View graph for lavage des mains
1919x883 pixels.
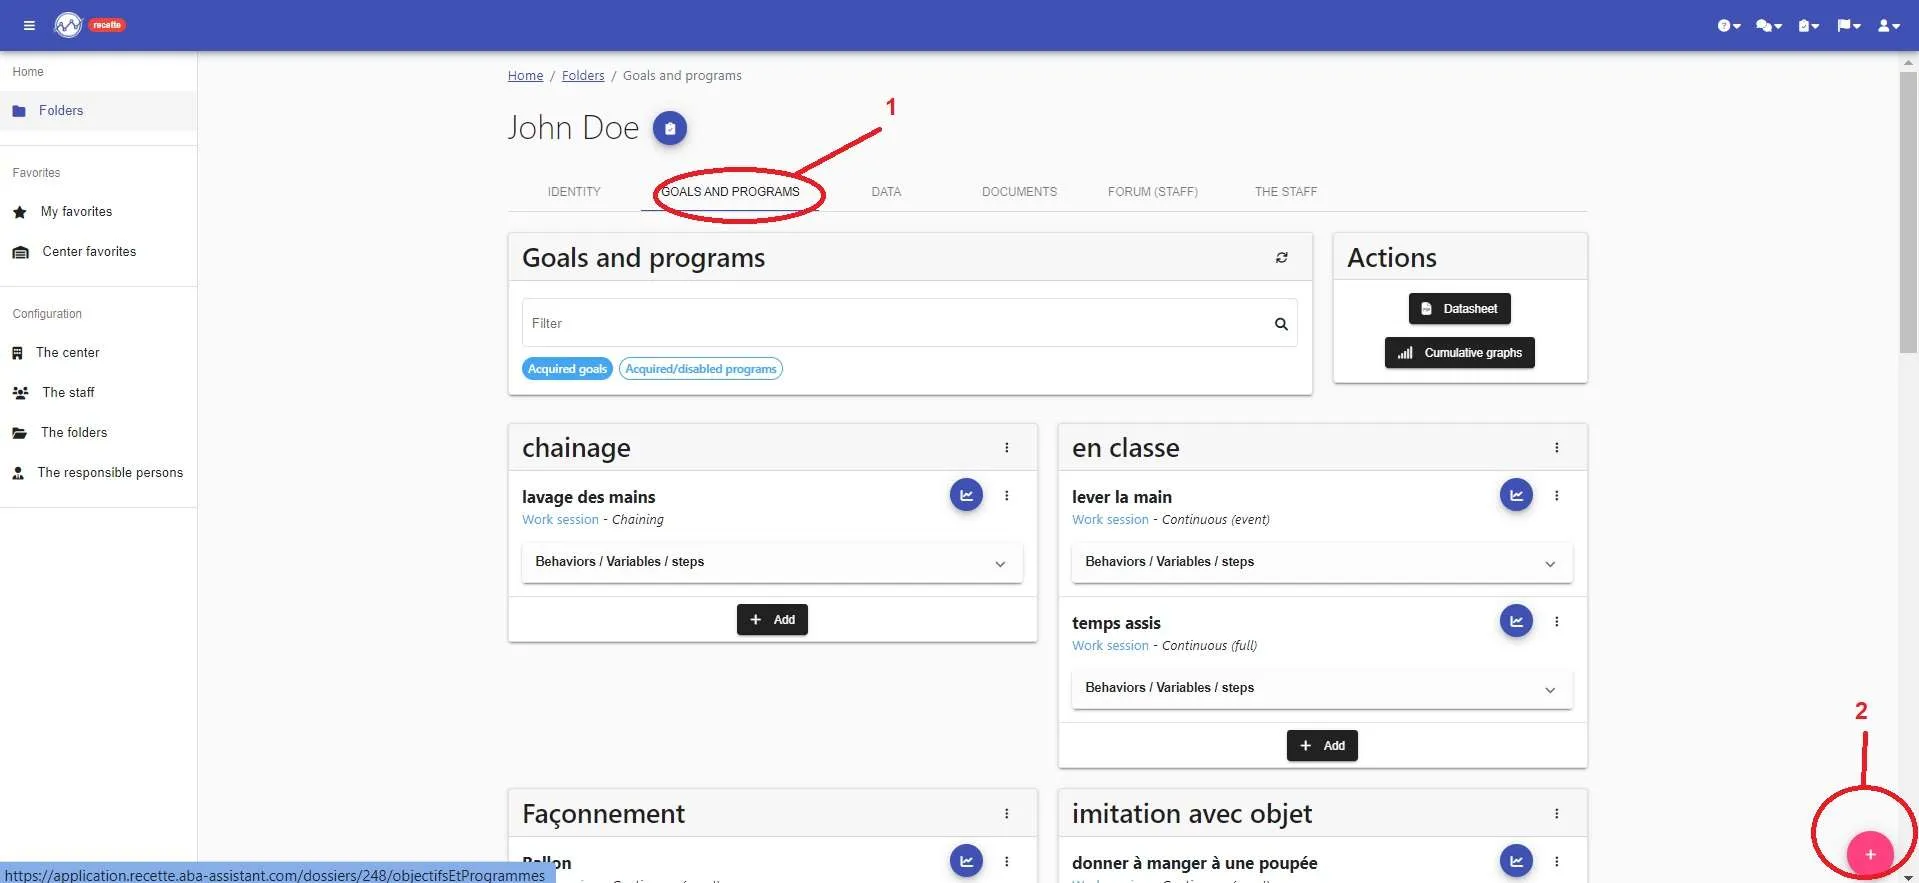(x=966, y=495)
